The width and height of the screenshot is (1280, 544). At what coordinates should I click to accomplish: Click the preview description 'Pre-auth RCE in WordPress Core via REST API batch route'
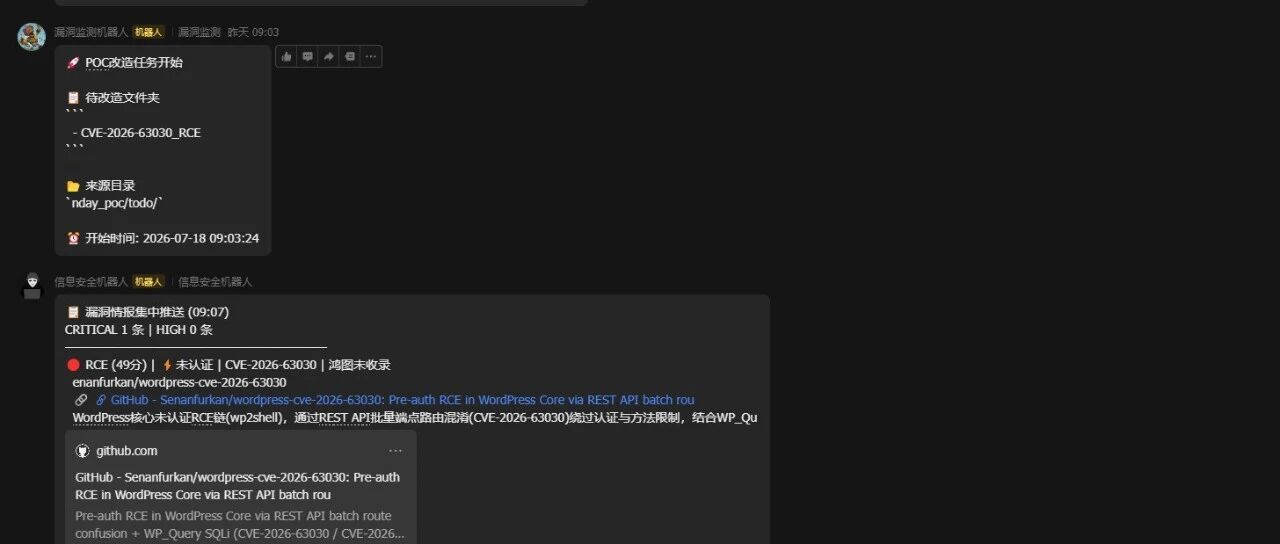[x=233, y=516]
